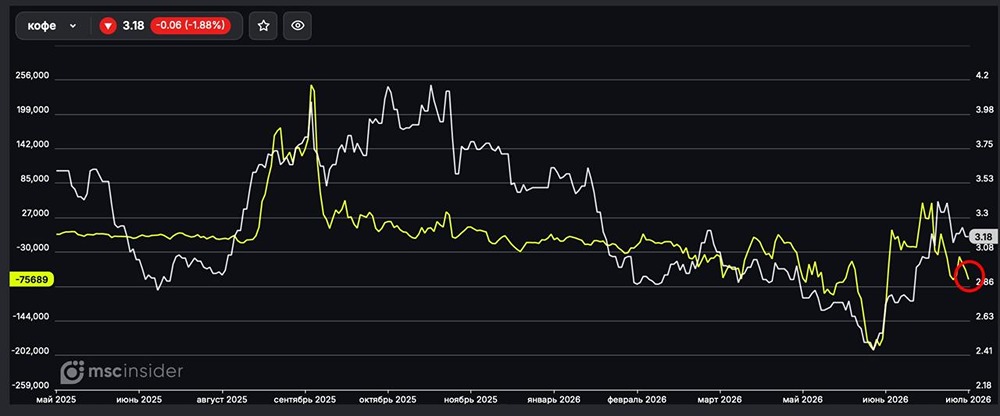Click the chevron next to кофе
The image size is (1000, 416).
click(73, 26)
